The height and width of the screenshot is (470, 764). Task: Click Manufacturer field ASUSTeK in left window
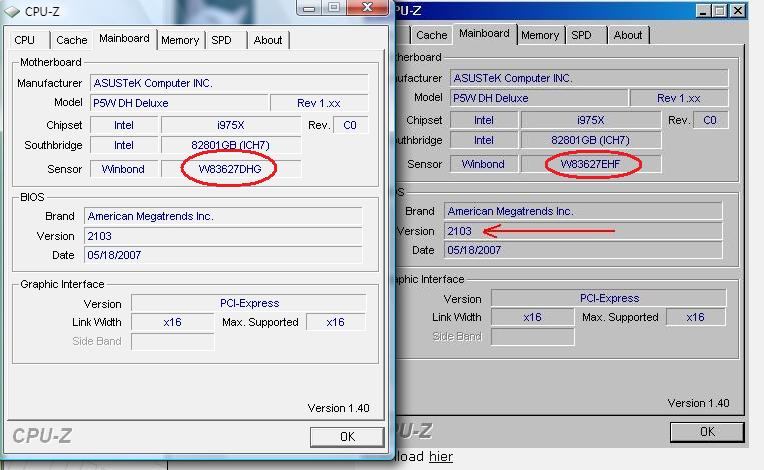point(229,83)
